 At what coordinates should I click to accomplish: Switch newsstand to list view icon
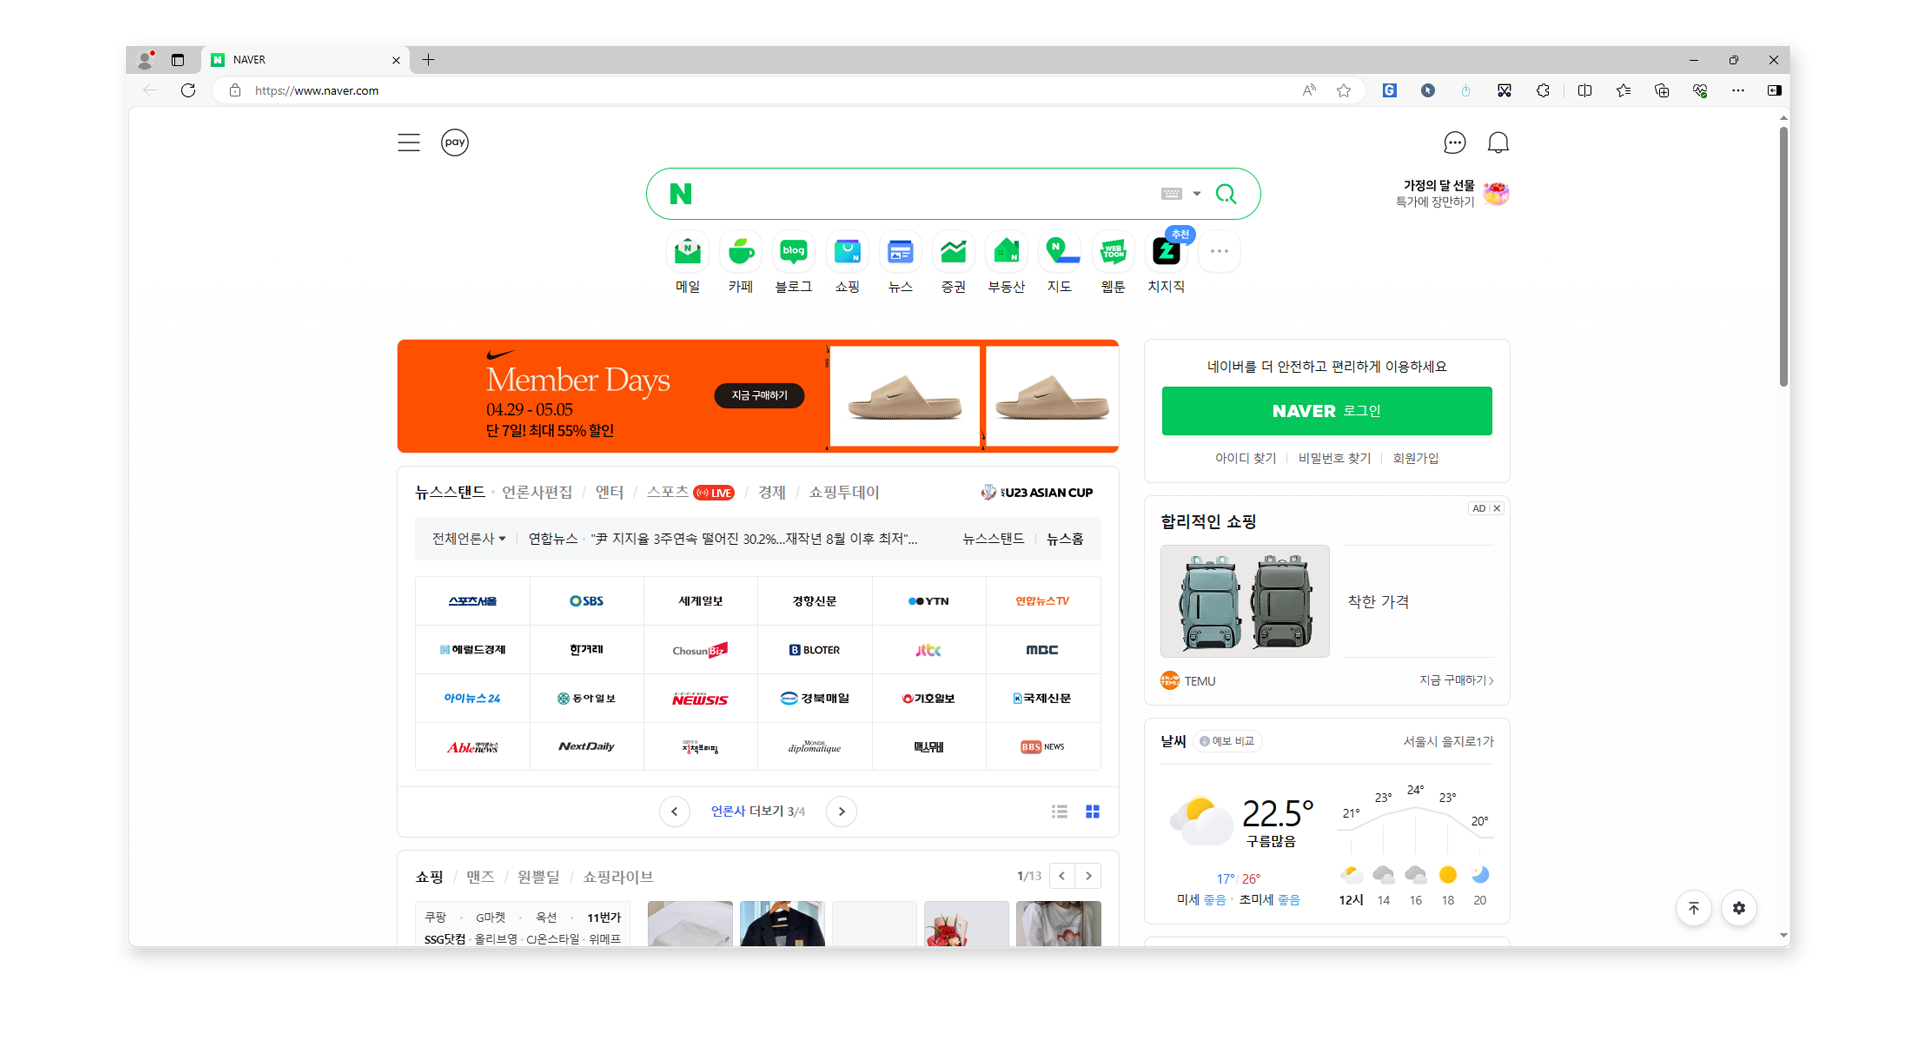[1059, 811]
